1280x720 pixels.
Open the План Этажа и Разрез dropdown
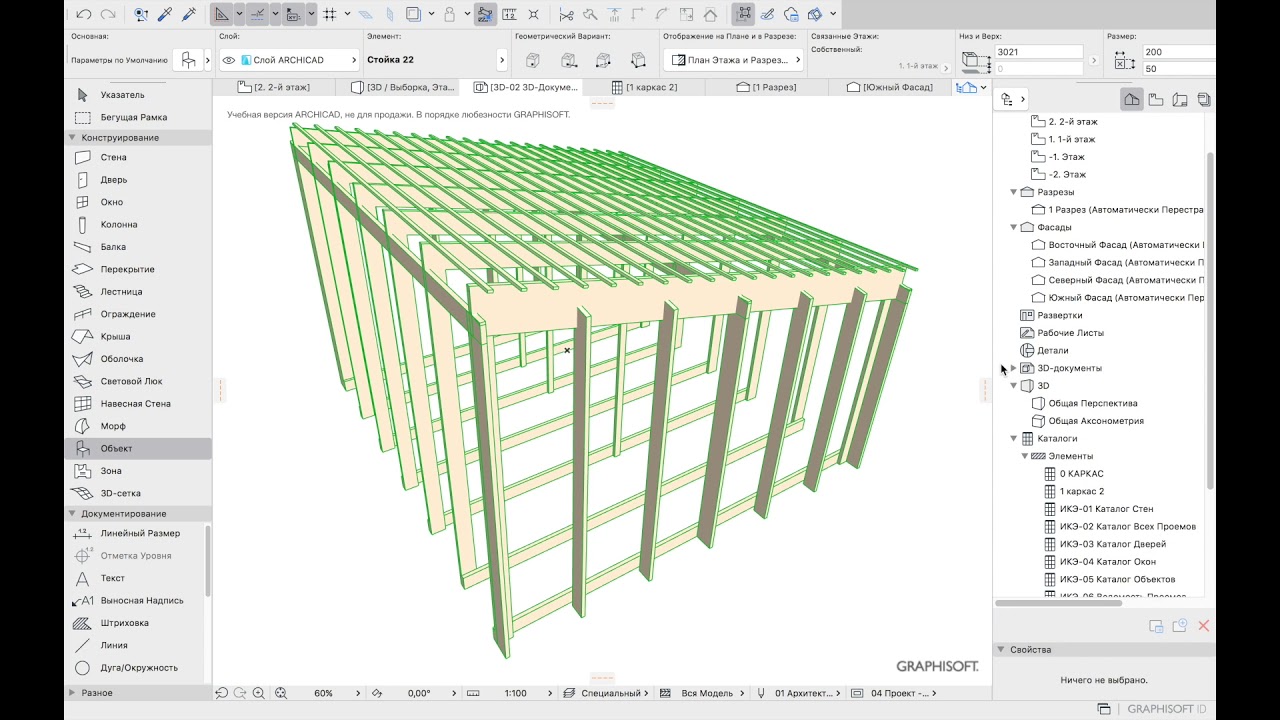point(733,60)
